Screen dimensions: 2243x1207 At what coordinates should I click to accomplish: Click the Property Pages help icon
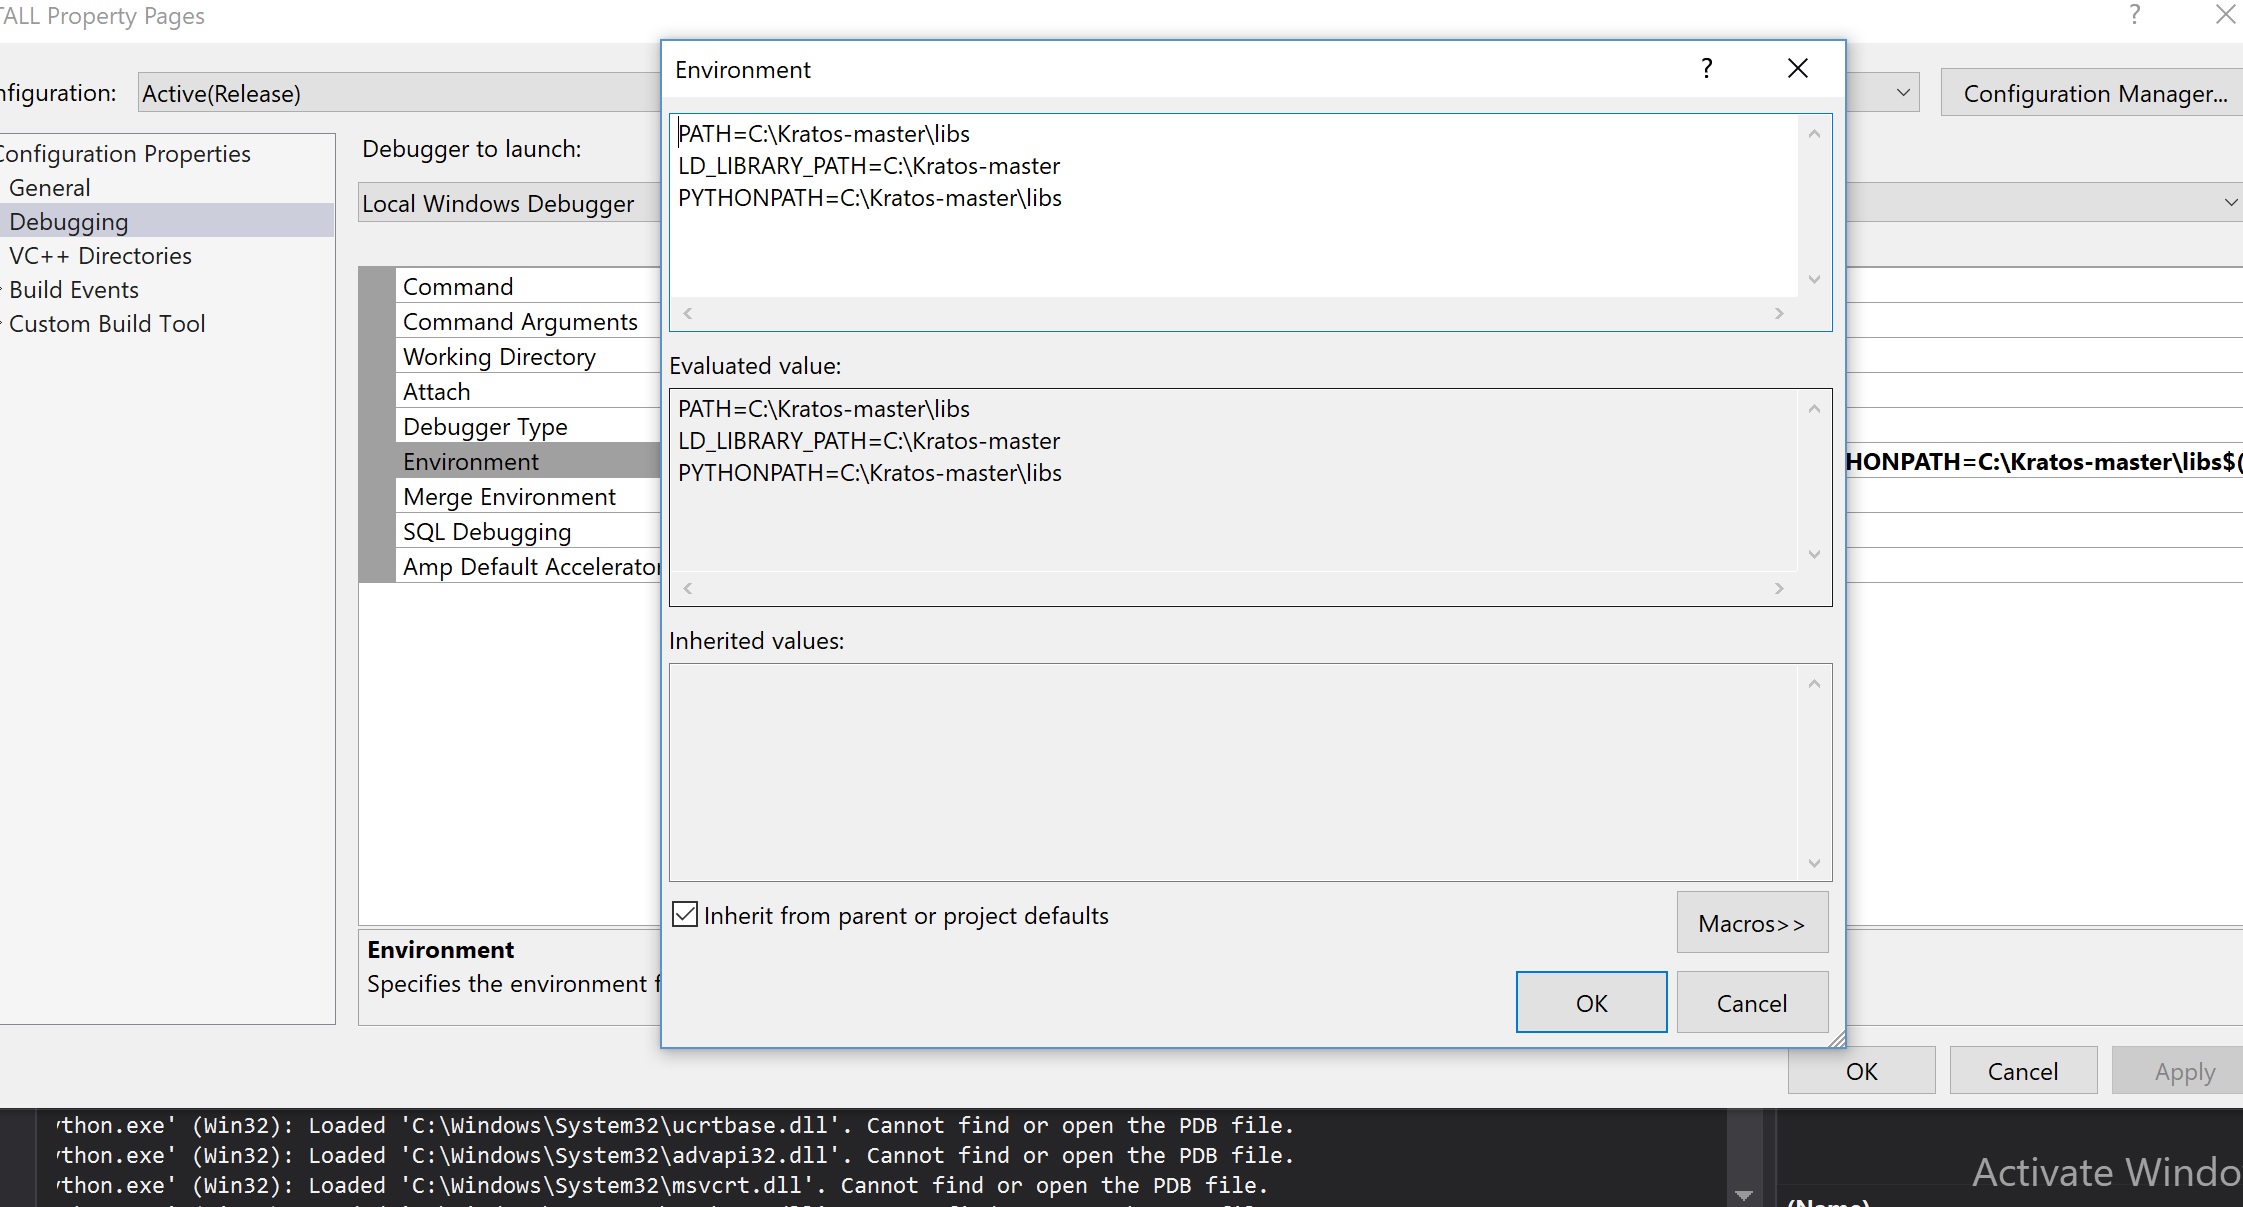click(x=2133, y=15)
